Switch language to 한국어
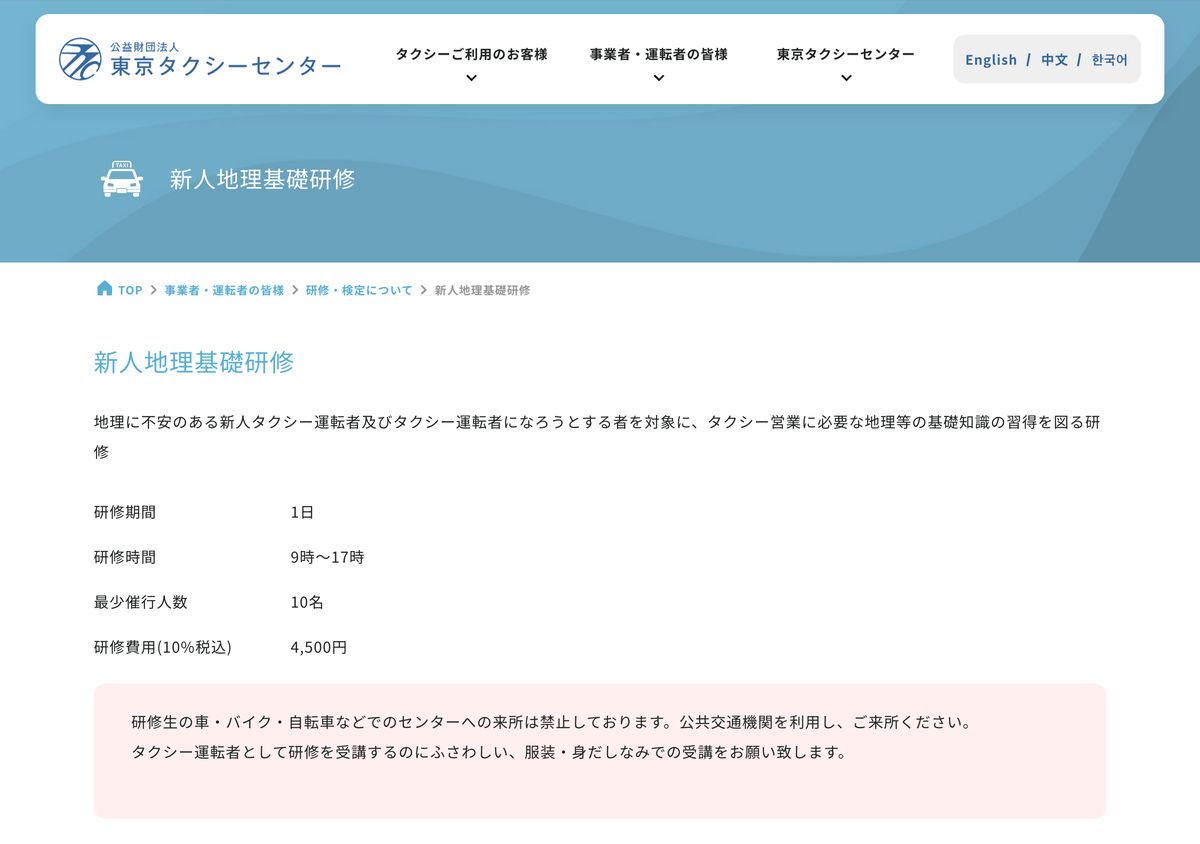 pyautogui.click(x=1109, y=60)
